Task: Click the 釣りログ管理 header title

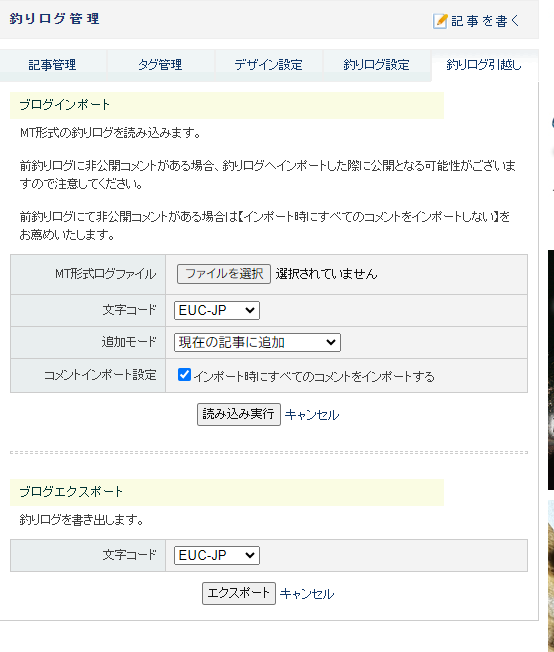Action: (x=54, y=19)
